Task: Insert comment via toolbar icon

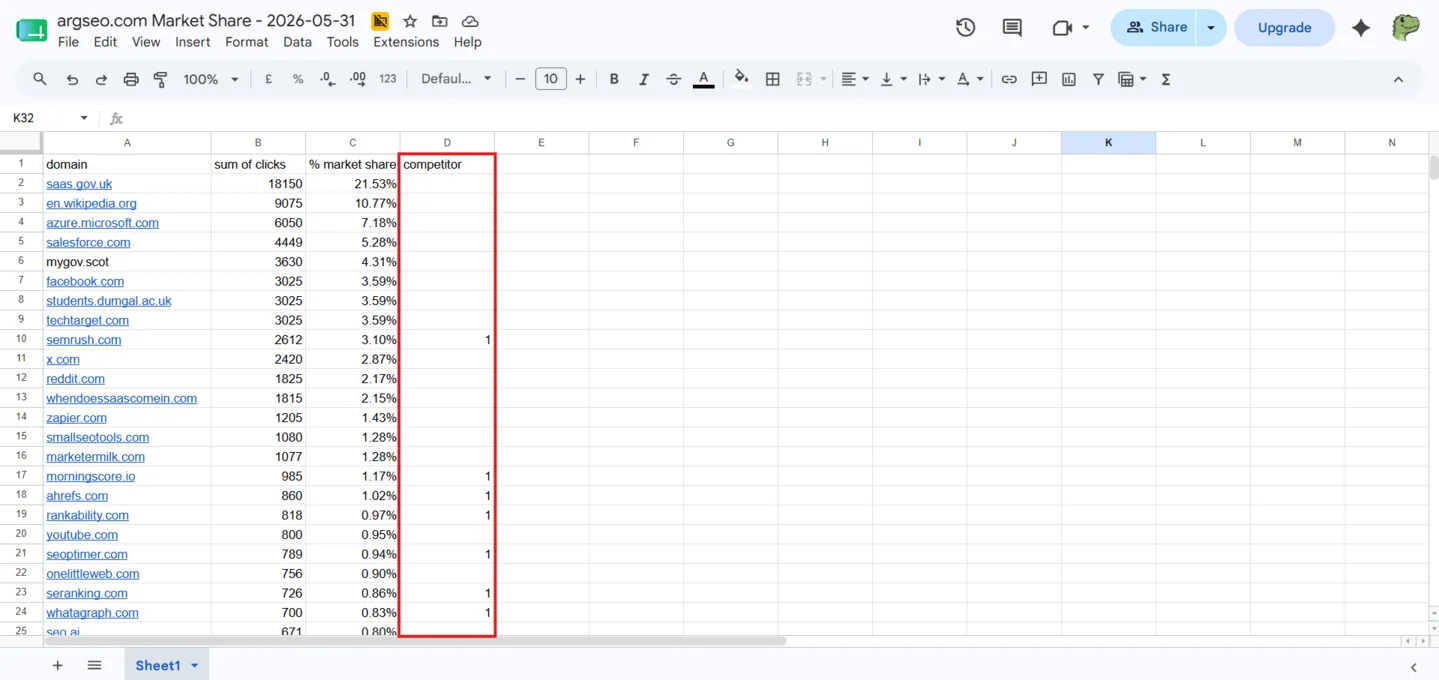Action: pos(1039,79)
